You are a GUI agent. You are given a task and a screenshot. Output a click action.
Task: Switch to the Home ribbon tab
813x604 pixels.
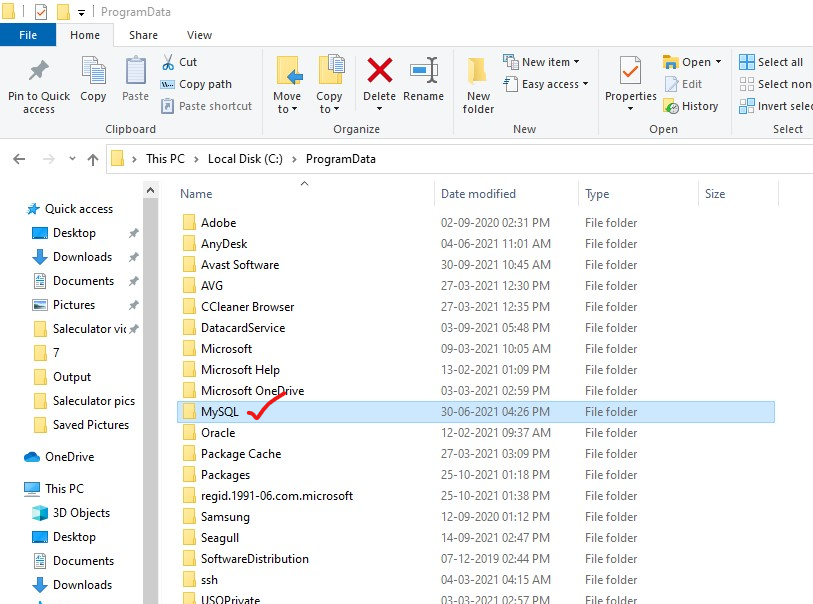(85, 35)
